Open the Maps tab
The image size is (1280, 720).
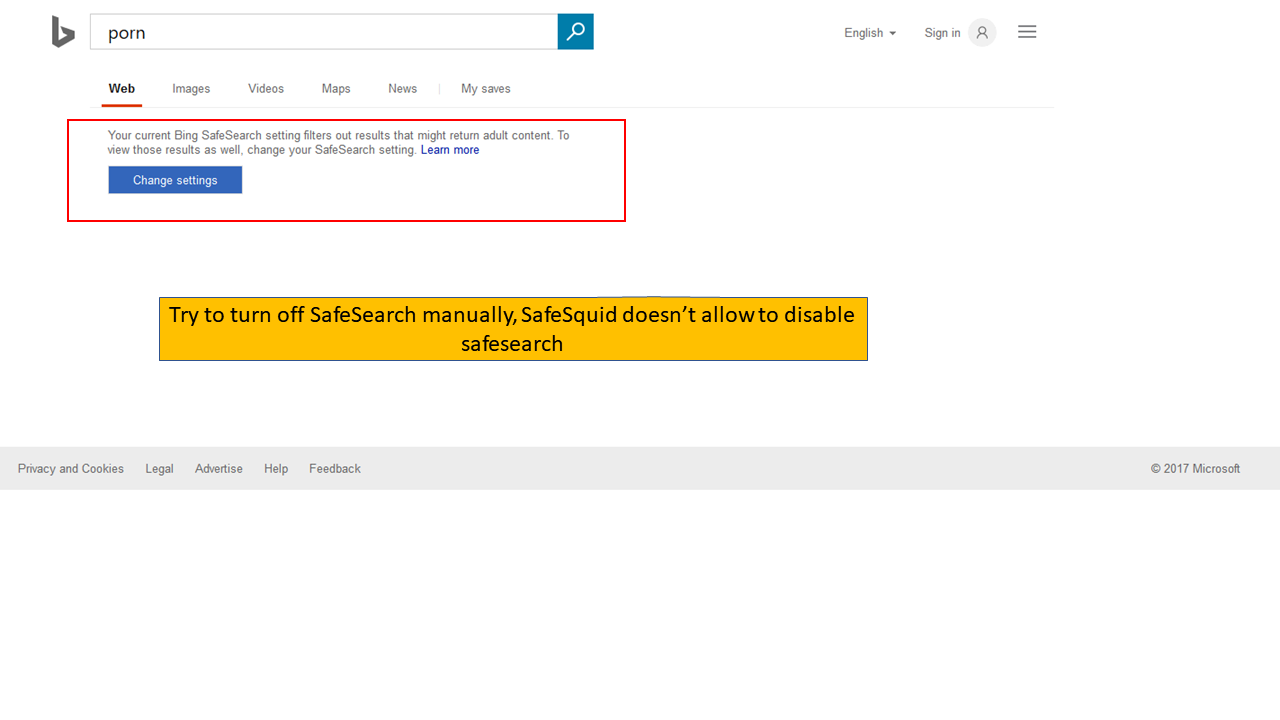point(336,89)
